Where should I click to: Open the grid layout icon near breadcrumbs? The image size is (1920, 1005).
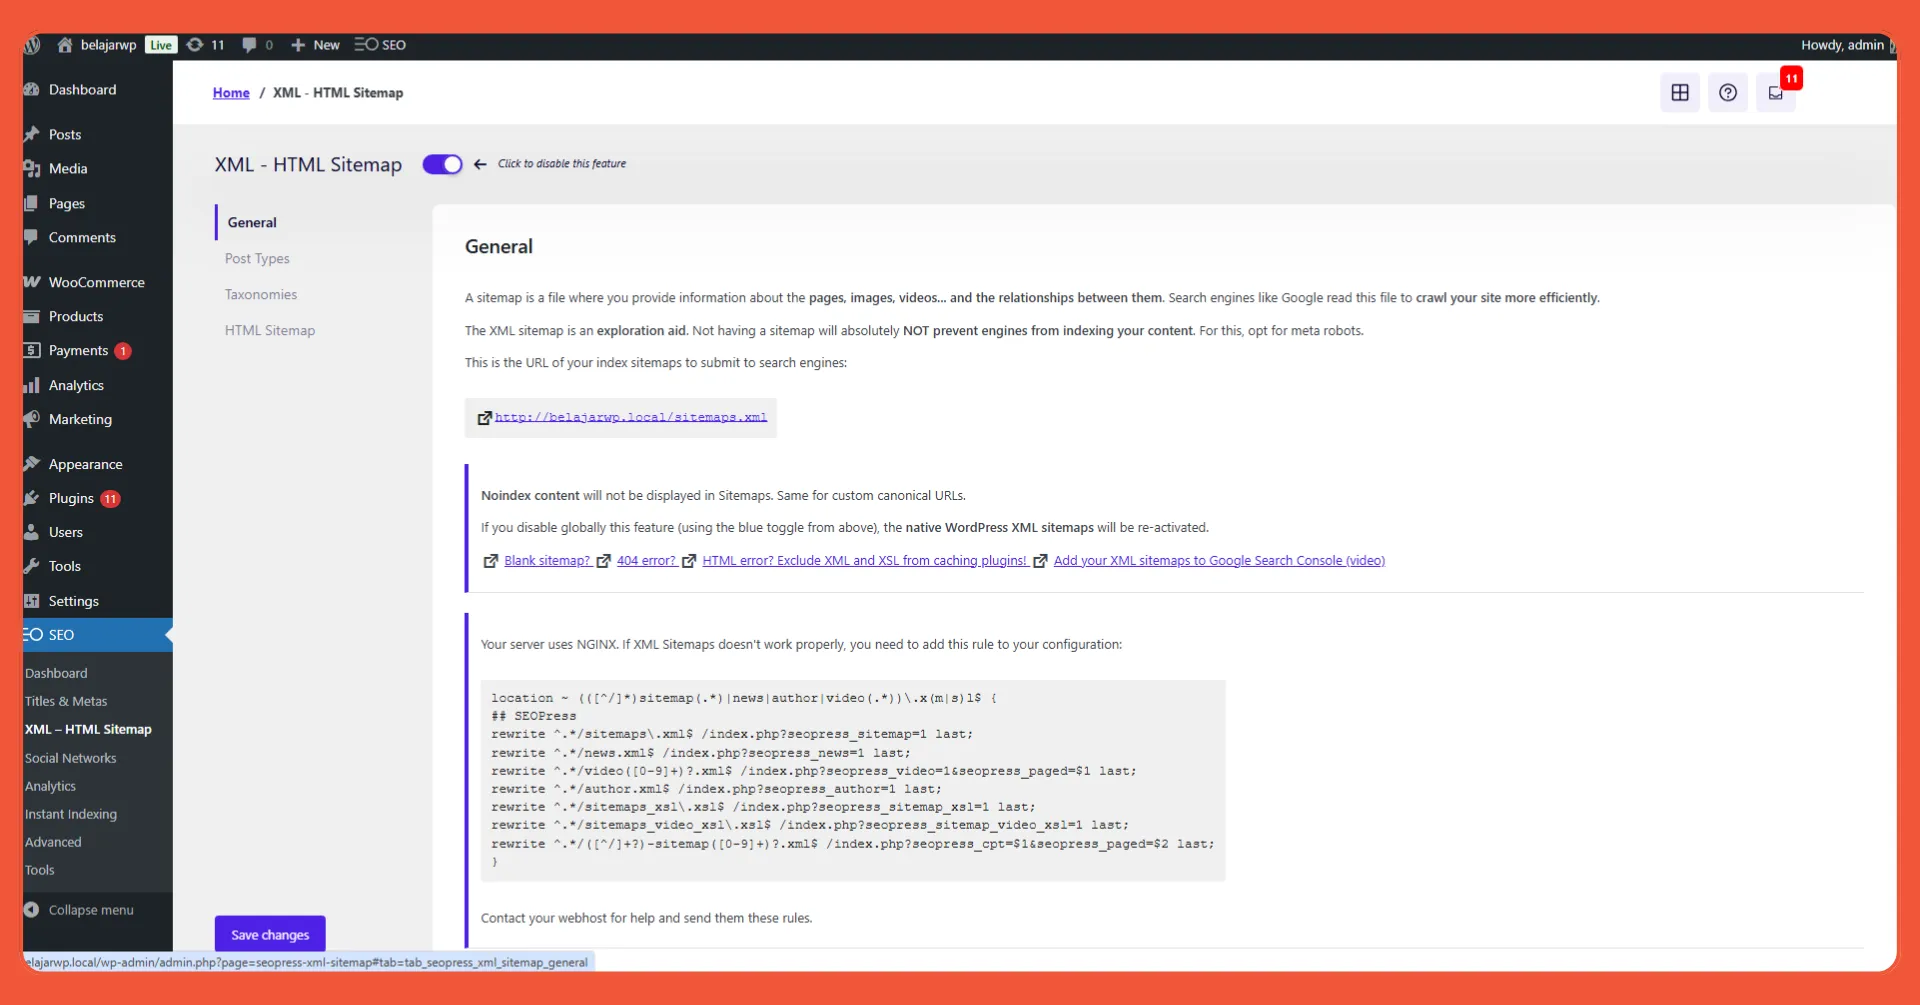pyautogui.click(x=1679, y=92)
